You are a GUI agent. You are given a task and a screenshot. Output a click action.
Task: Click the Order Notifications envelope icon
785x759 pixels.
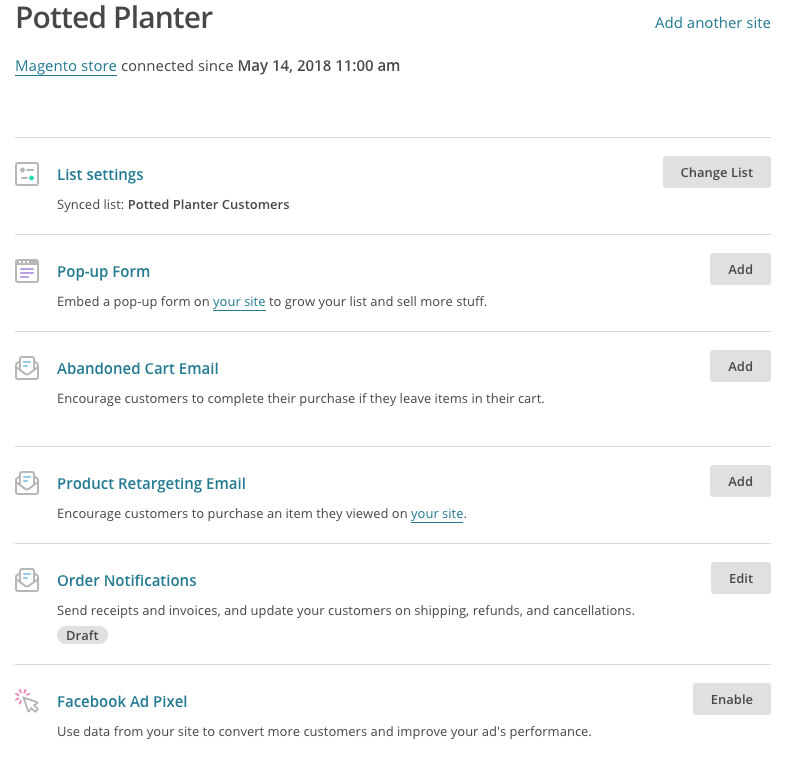coord(27,580)
